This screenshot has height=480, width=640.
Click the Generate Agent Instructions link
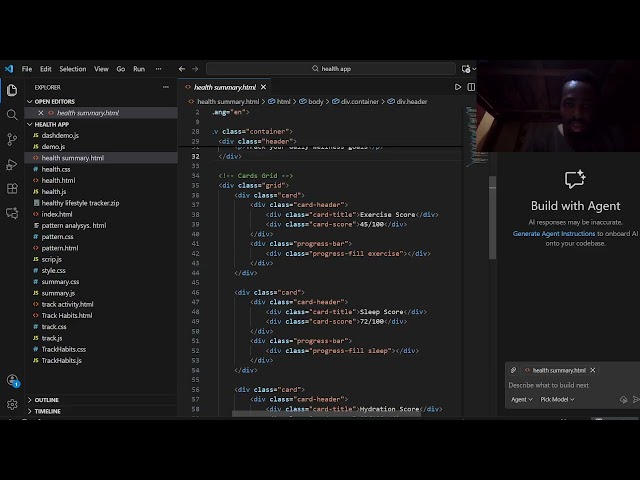554,233
